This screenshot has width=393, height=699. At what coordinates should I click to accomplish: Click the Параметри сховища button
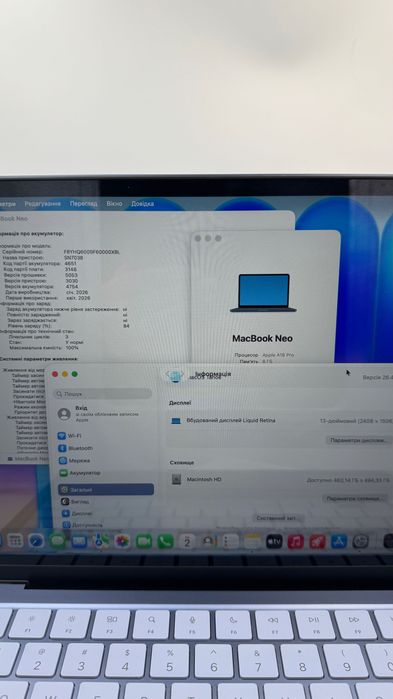click(354, 499)
